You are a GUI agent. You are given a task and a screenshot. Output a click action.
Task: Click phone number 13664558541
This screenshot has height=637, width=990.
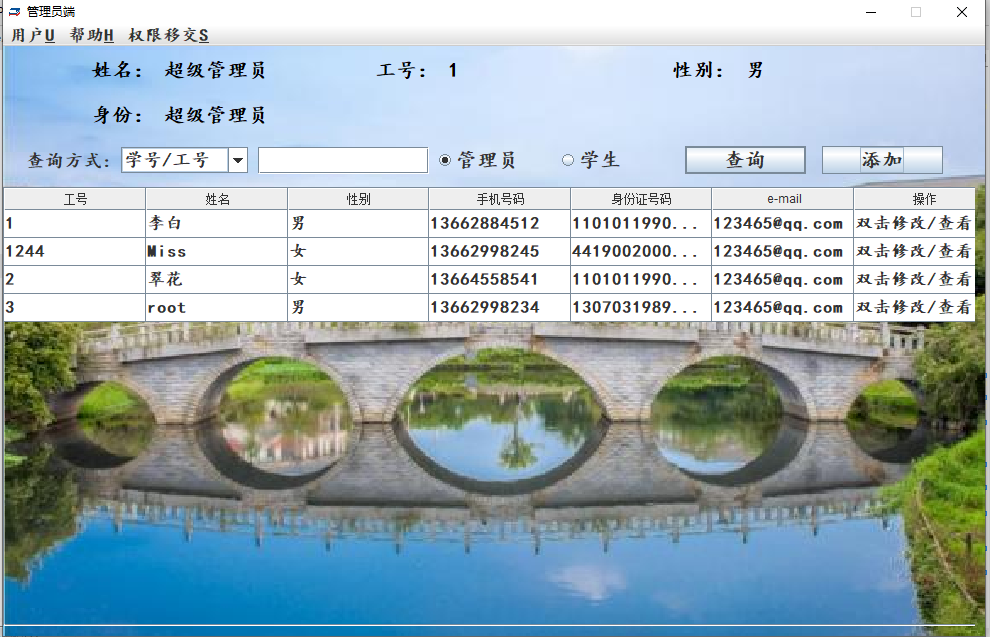[499, 279]
